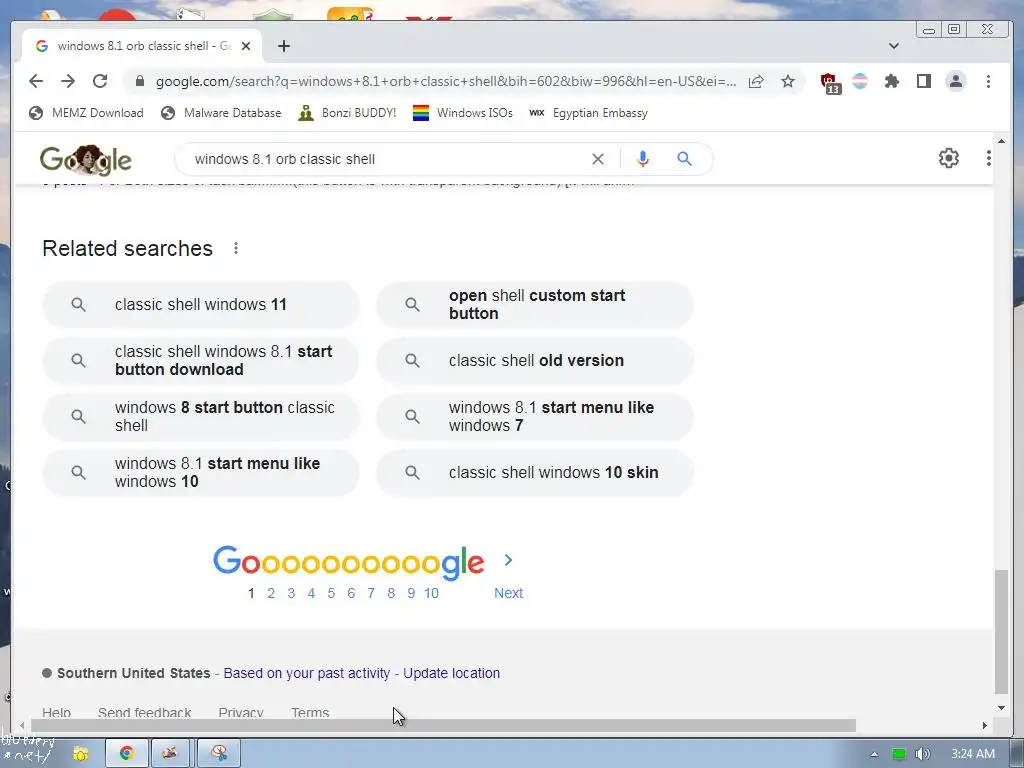Open the tab search dropdown arrow
Viewport: 1024px width, 768px height.
click(894, 46)
